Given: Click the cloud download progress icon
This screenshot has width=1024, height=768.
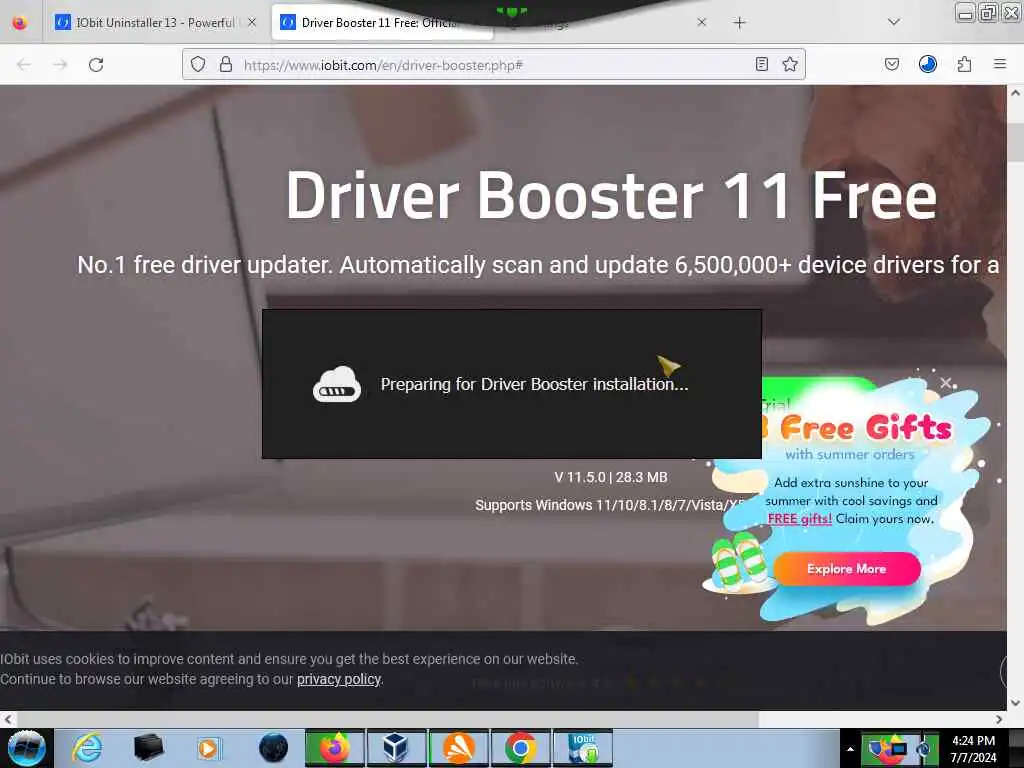Looking at the screenshot, I should coord(336,384).
